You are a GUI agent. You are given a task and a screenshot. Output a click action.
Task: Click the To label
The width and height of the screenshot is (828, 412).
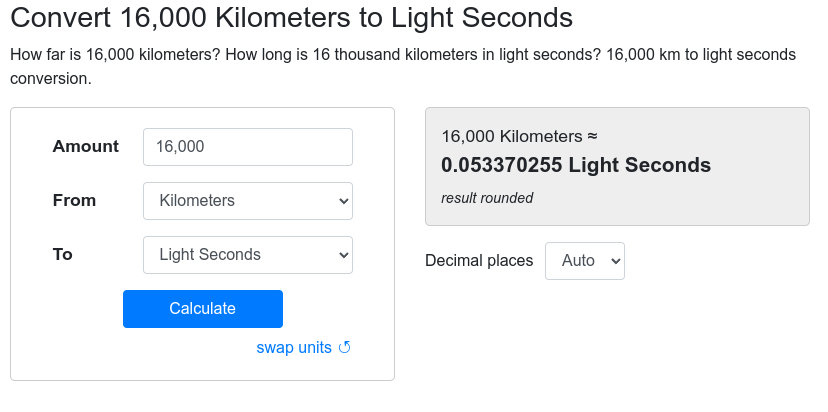(x=63, y=255)
